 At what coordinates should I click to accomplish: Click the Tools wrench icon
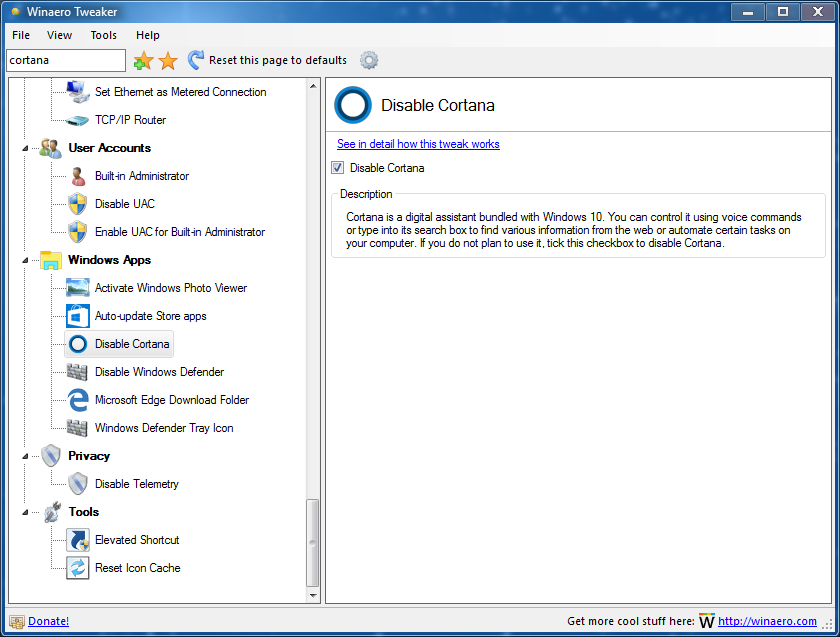click(x=52, y=512)
